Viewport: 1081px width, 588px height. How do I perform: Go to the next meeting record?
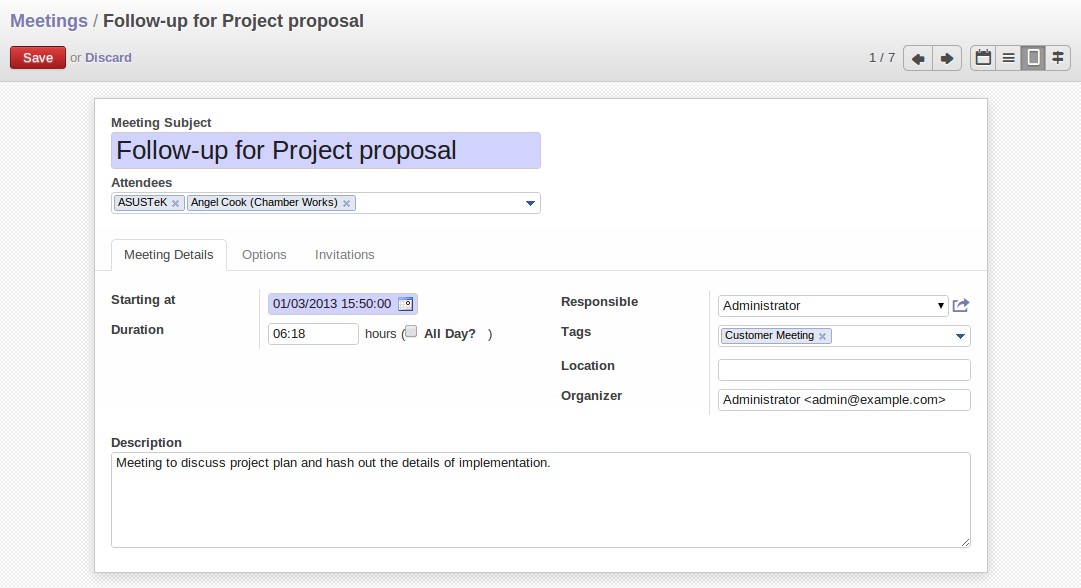coord(947,58)
